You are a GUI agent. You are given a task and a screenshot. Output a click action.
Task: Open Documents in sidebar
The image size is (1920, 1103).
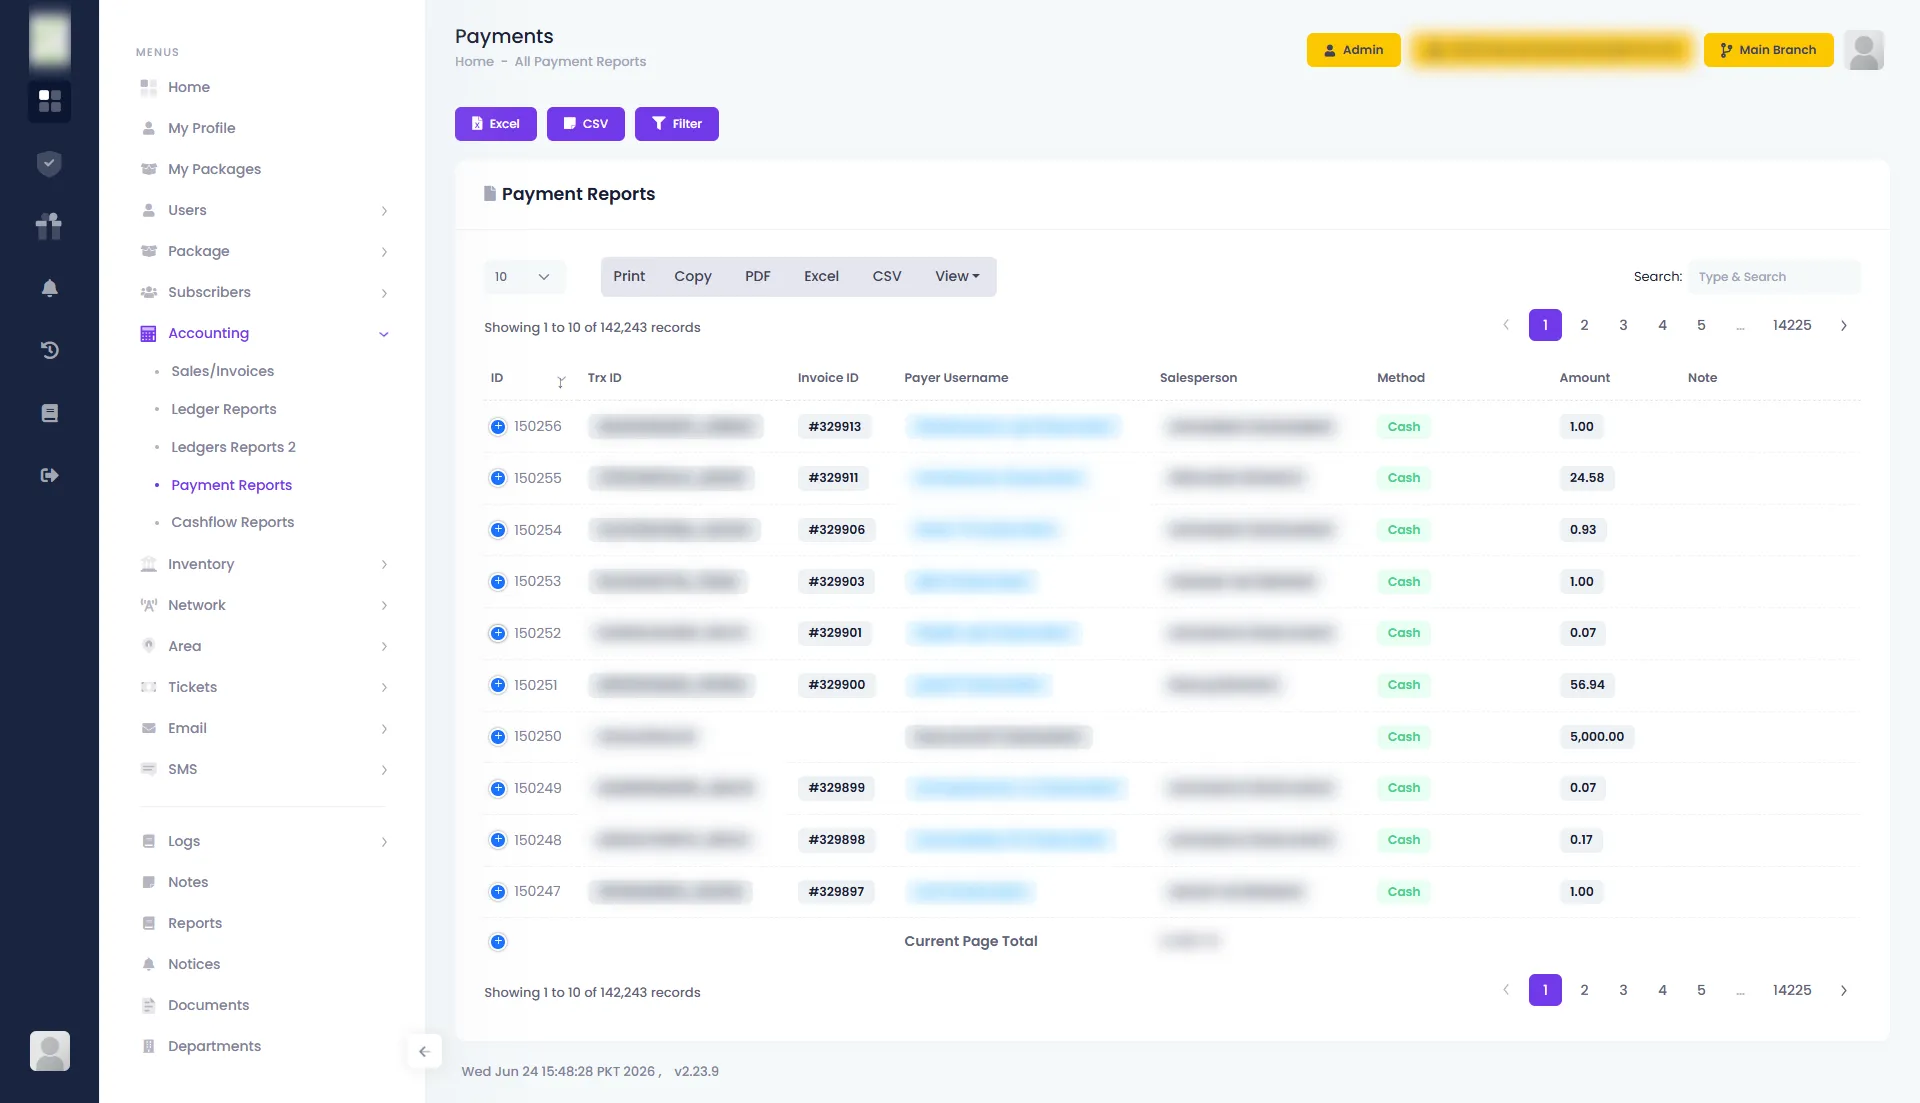coord(208,1006)
